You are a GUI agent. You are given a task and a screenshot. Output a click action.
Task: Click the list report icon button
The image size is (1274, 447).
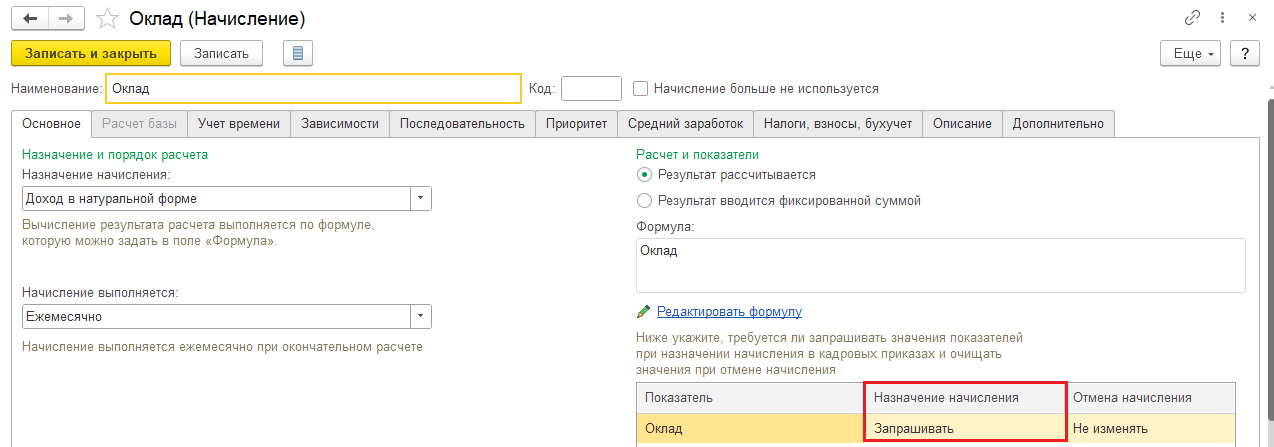298,53
